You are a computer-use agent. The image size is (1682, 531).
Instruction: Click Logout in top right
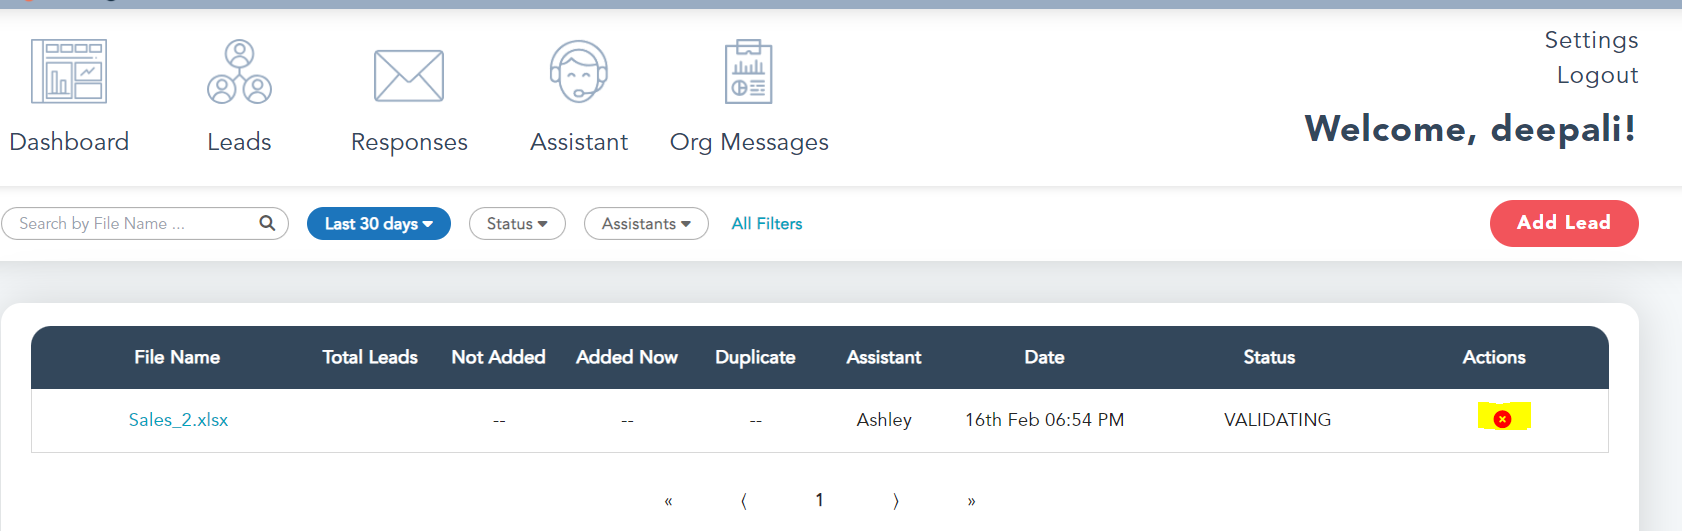tap(1597, 75)
